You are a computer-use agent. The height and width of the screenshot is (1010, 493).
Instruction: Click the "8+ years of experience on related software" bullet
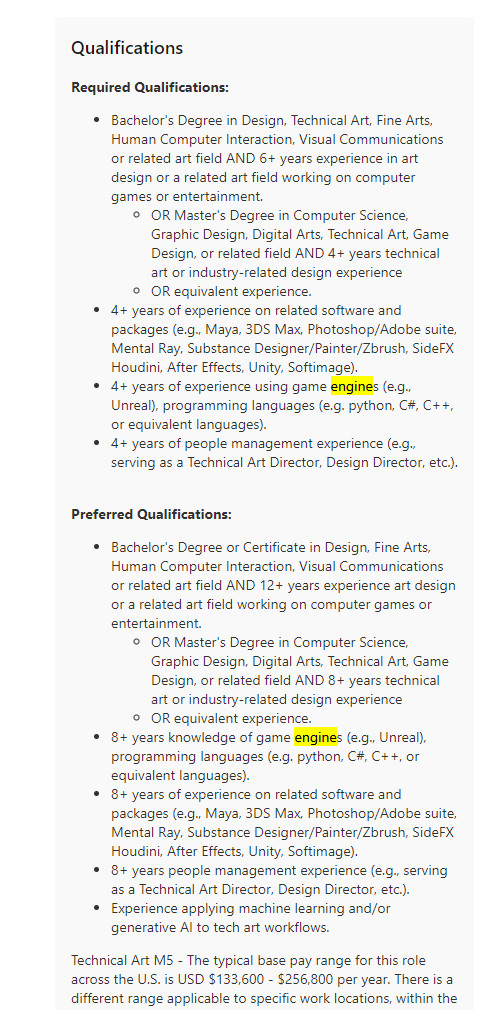click(x=284, y=823)
